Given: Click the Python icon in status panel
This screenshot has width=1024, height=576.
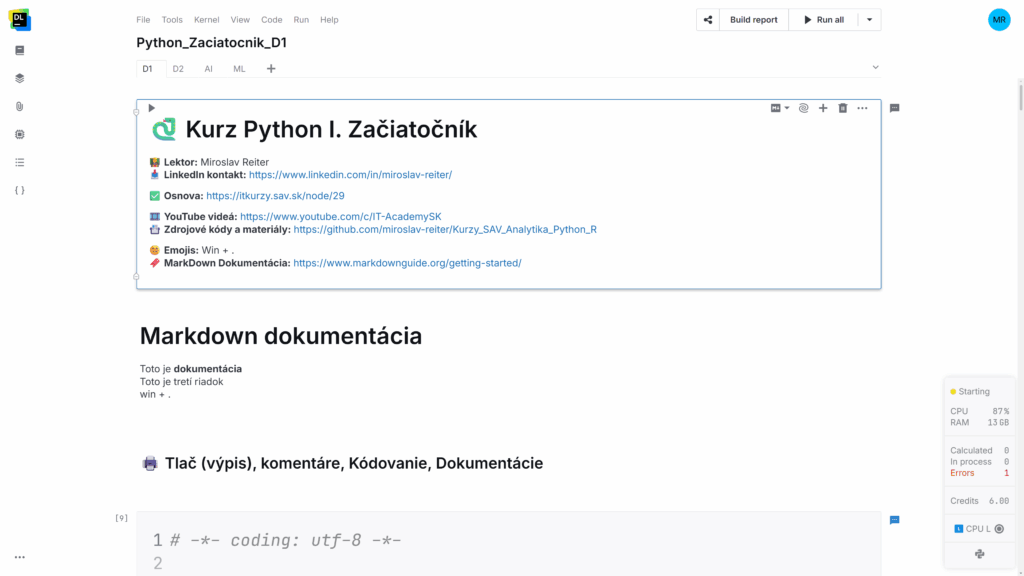Looking at the screenshot, I should [x=980, y=554].
